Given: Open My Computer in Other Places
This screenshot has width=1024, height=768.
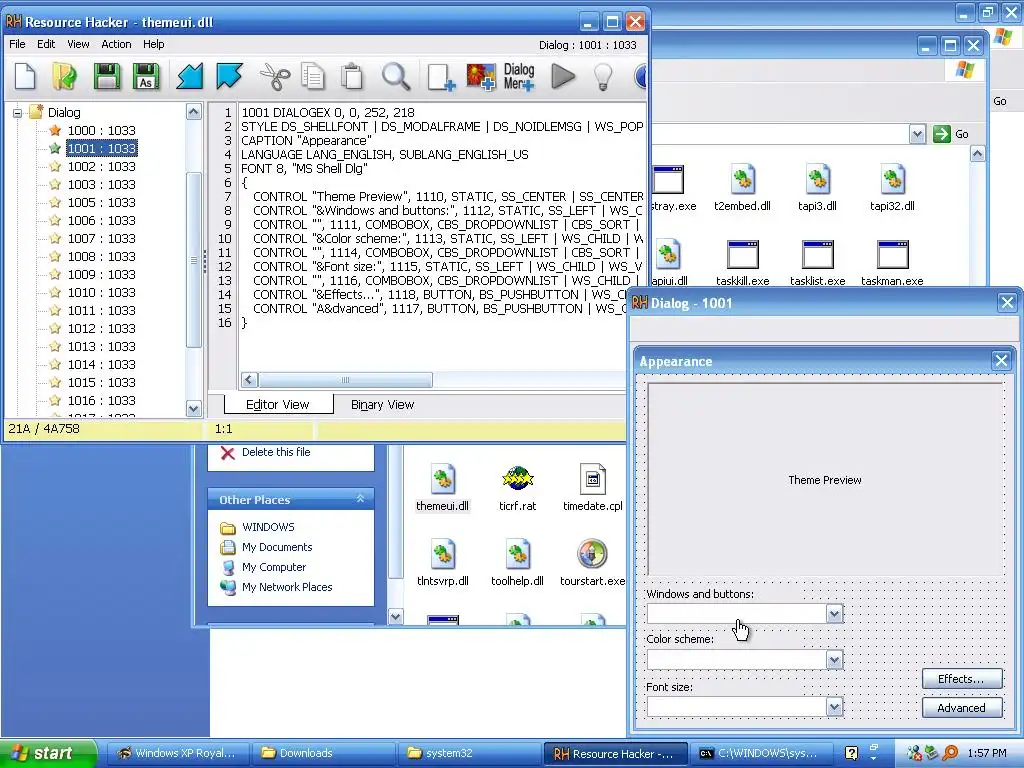Looking at the screenshot, I should click(x=274, y=567).
